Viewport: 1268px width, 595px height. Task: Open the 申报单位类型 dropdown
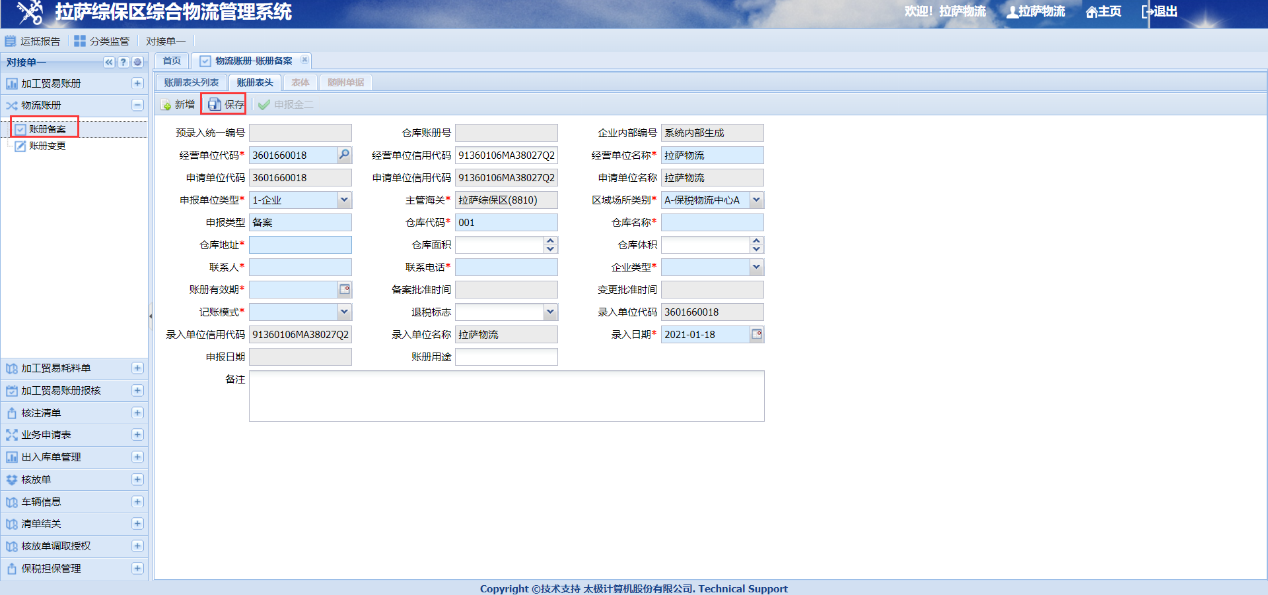[344, 200]
